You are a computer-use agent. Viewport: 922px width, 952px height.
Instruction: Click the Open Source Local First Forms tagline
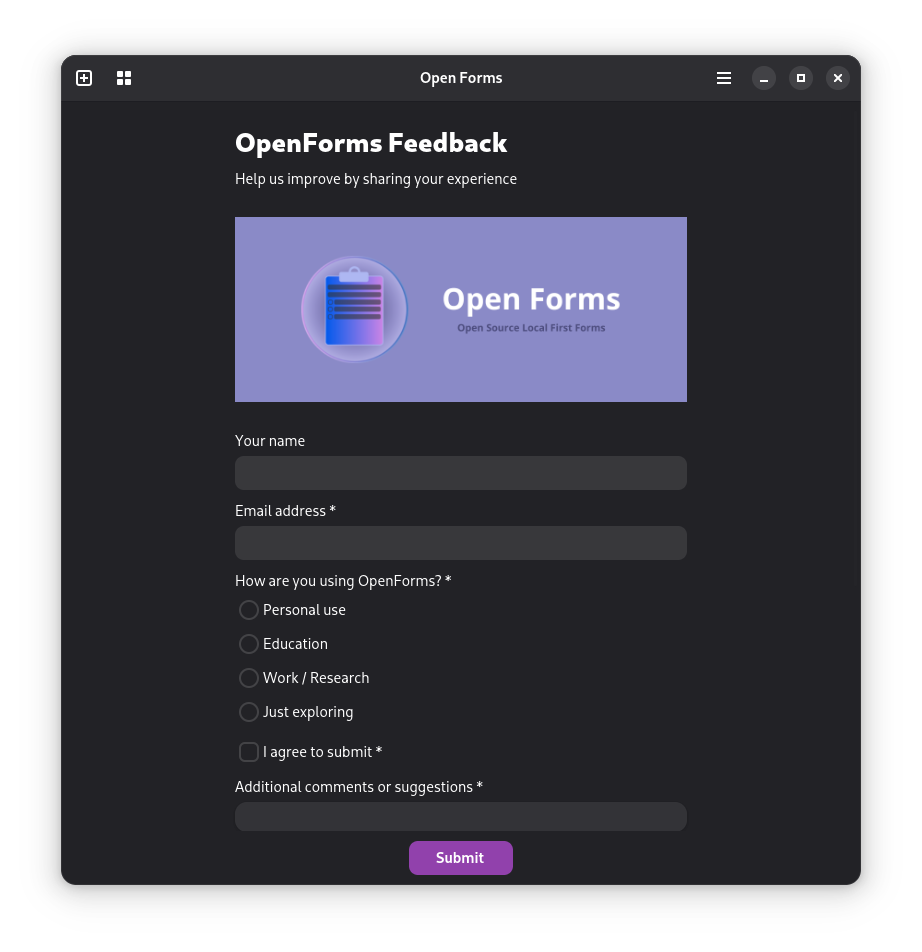531,327
